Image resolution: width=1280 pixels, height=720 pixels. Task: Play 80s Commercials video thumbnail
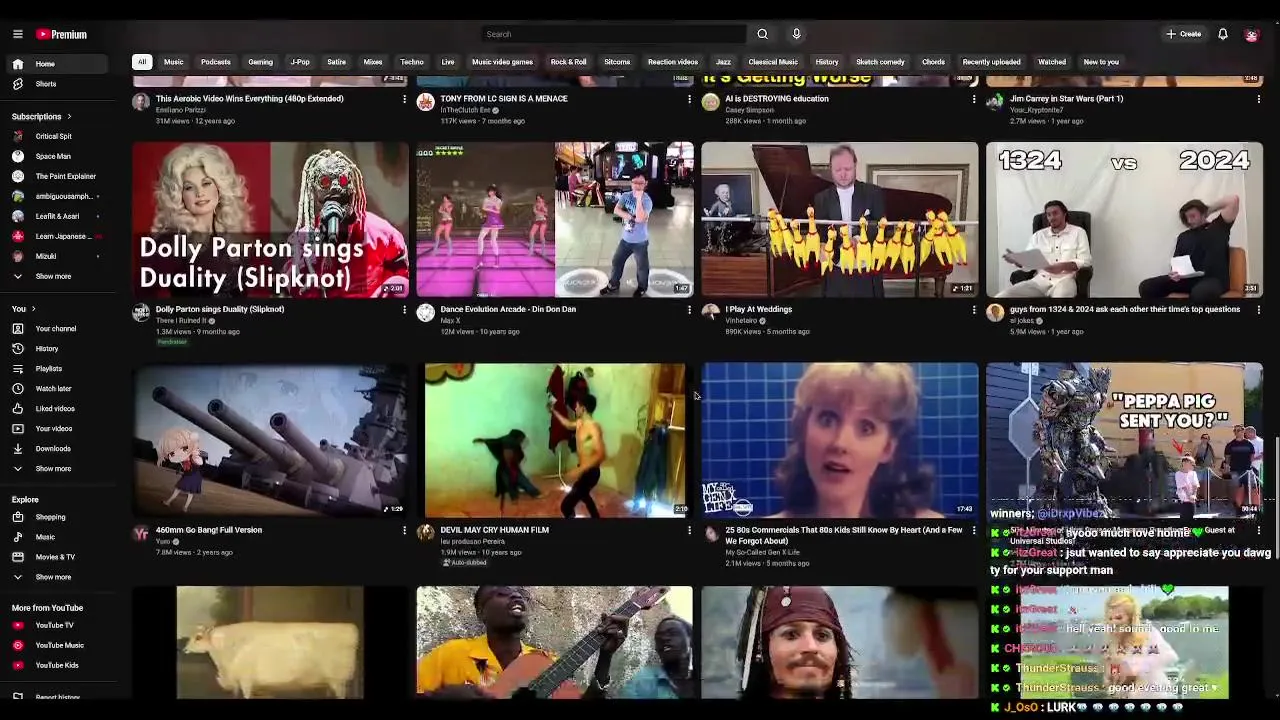[839, 440]
